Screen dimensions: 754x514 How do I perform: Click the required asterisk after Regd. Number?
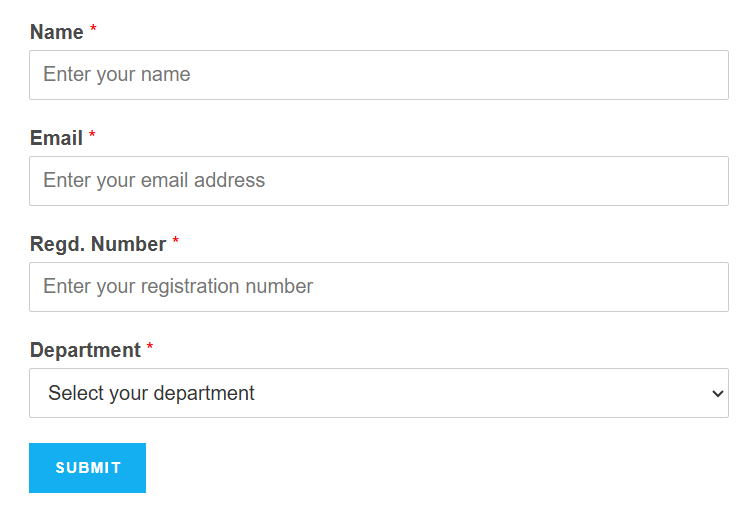coord(176,240)
